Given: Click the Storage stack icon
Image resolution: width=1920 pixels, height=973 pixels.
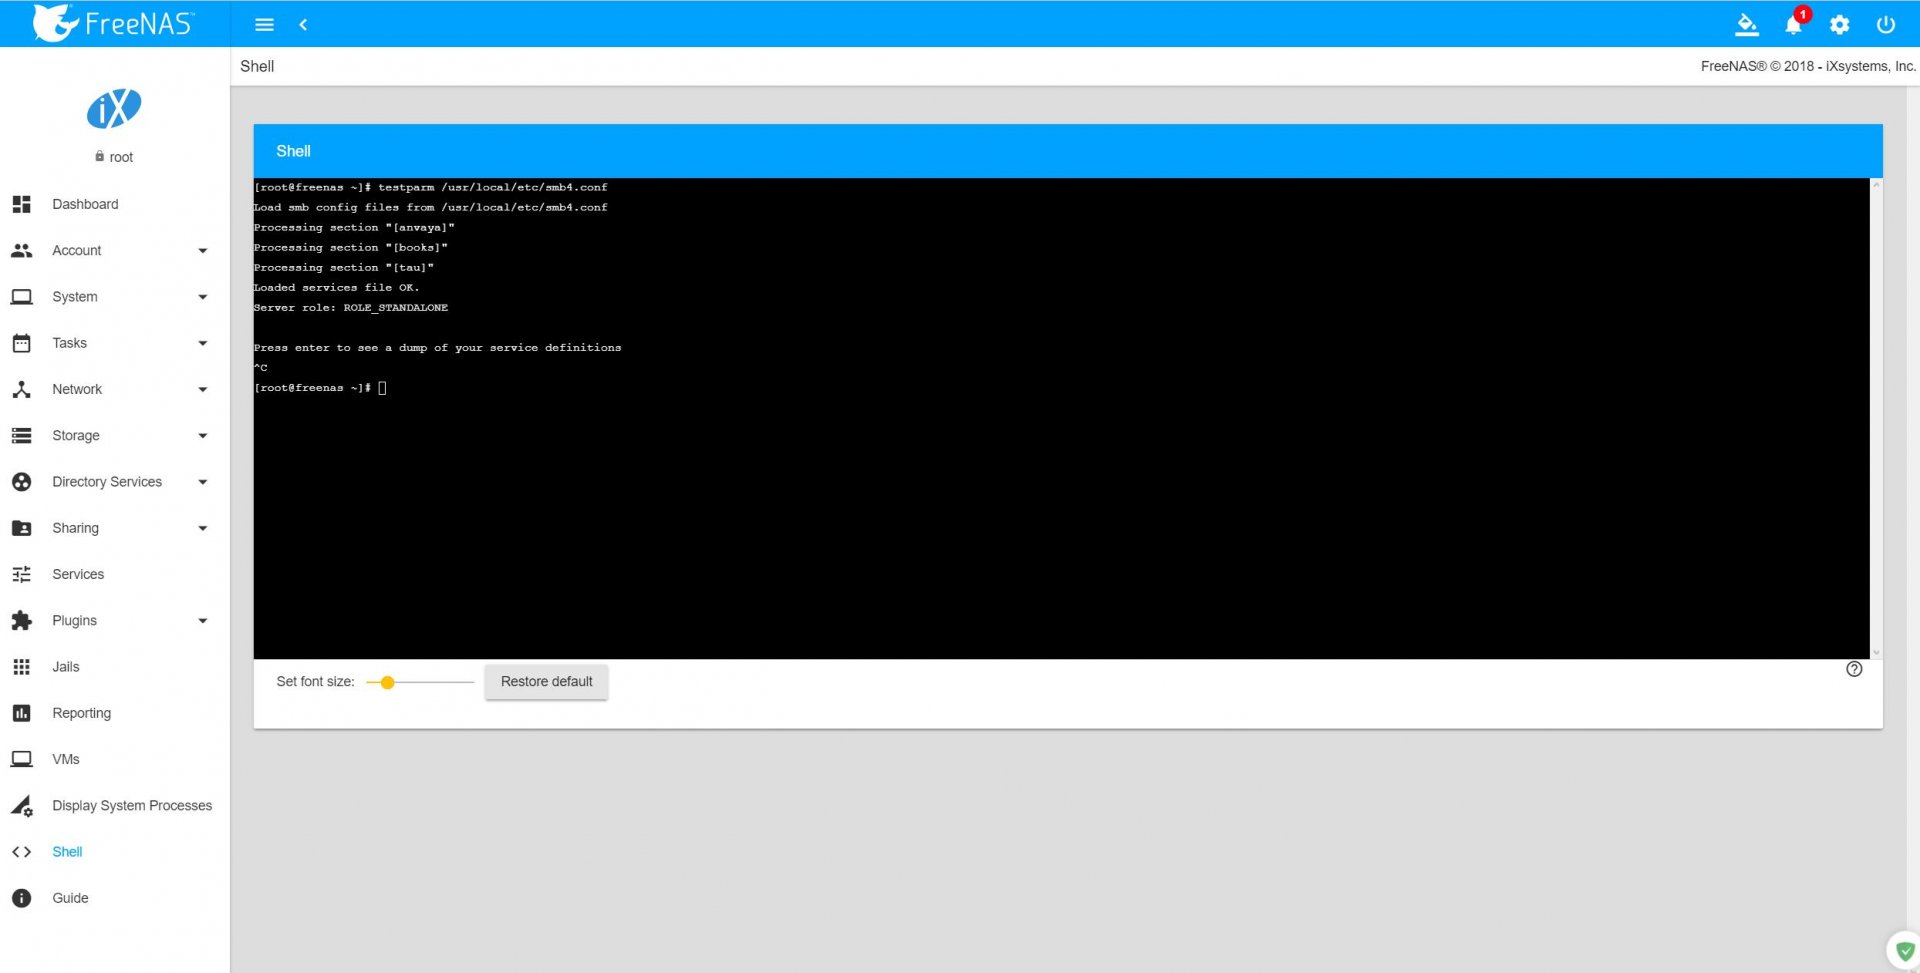Looking at the screenshot, I should point(21,436).
